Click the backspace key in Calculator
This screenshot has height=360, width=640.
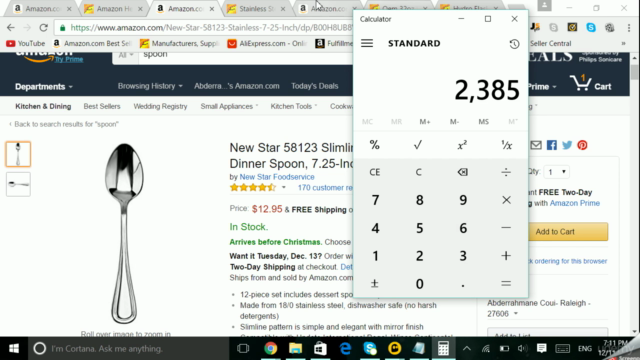462,172
